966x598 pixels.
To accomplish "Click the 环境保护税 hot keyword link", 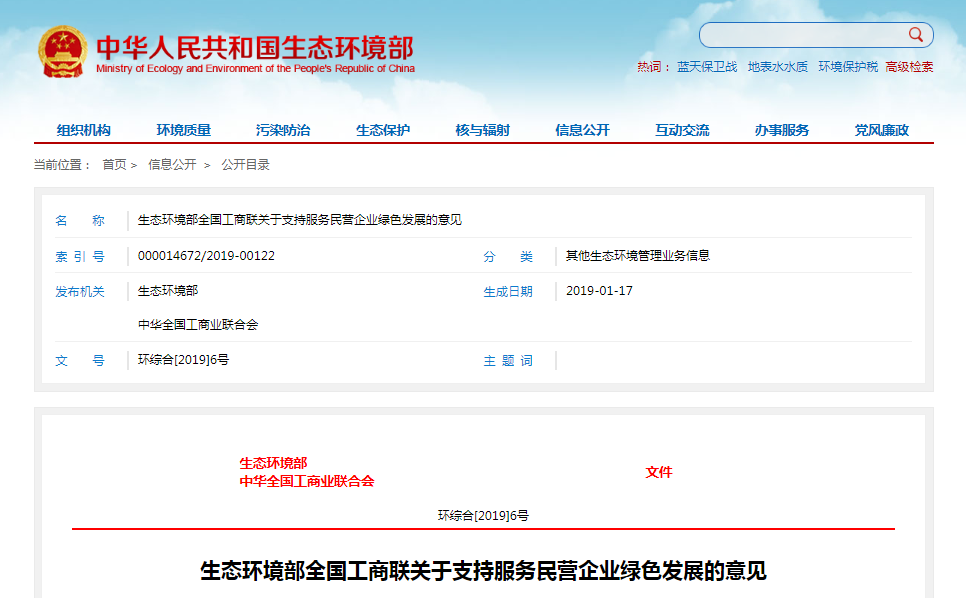I will [848, 67].
